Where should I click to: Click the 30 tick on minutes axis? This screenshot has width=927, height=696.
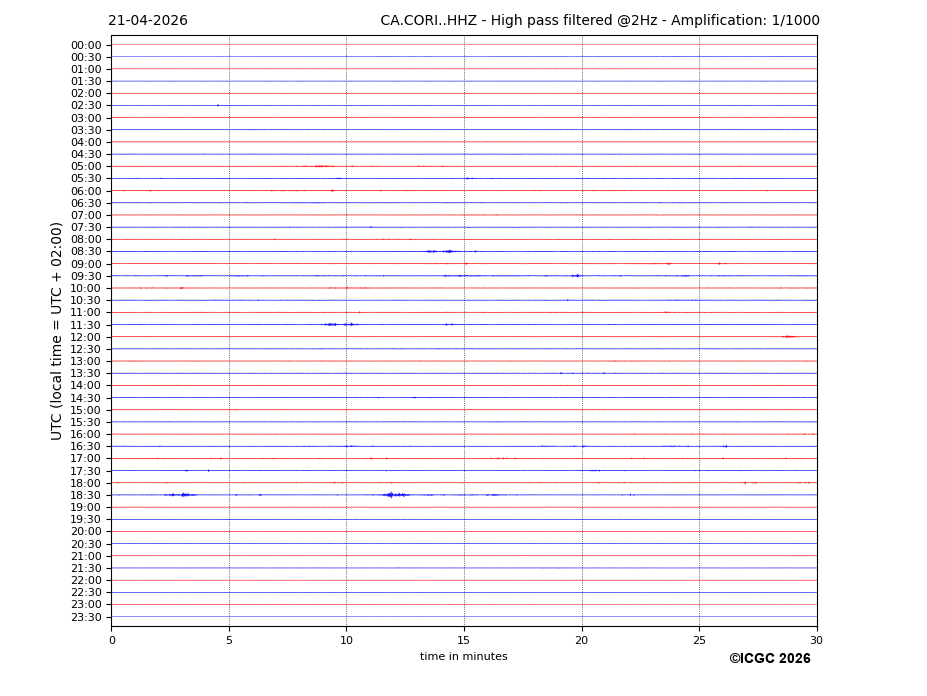point(816,640)
